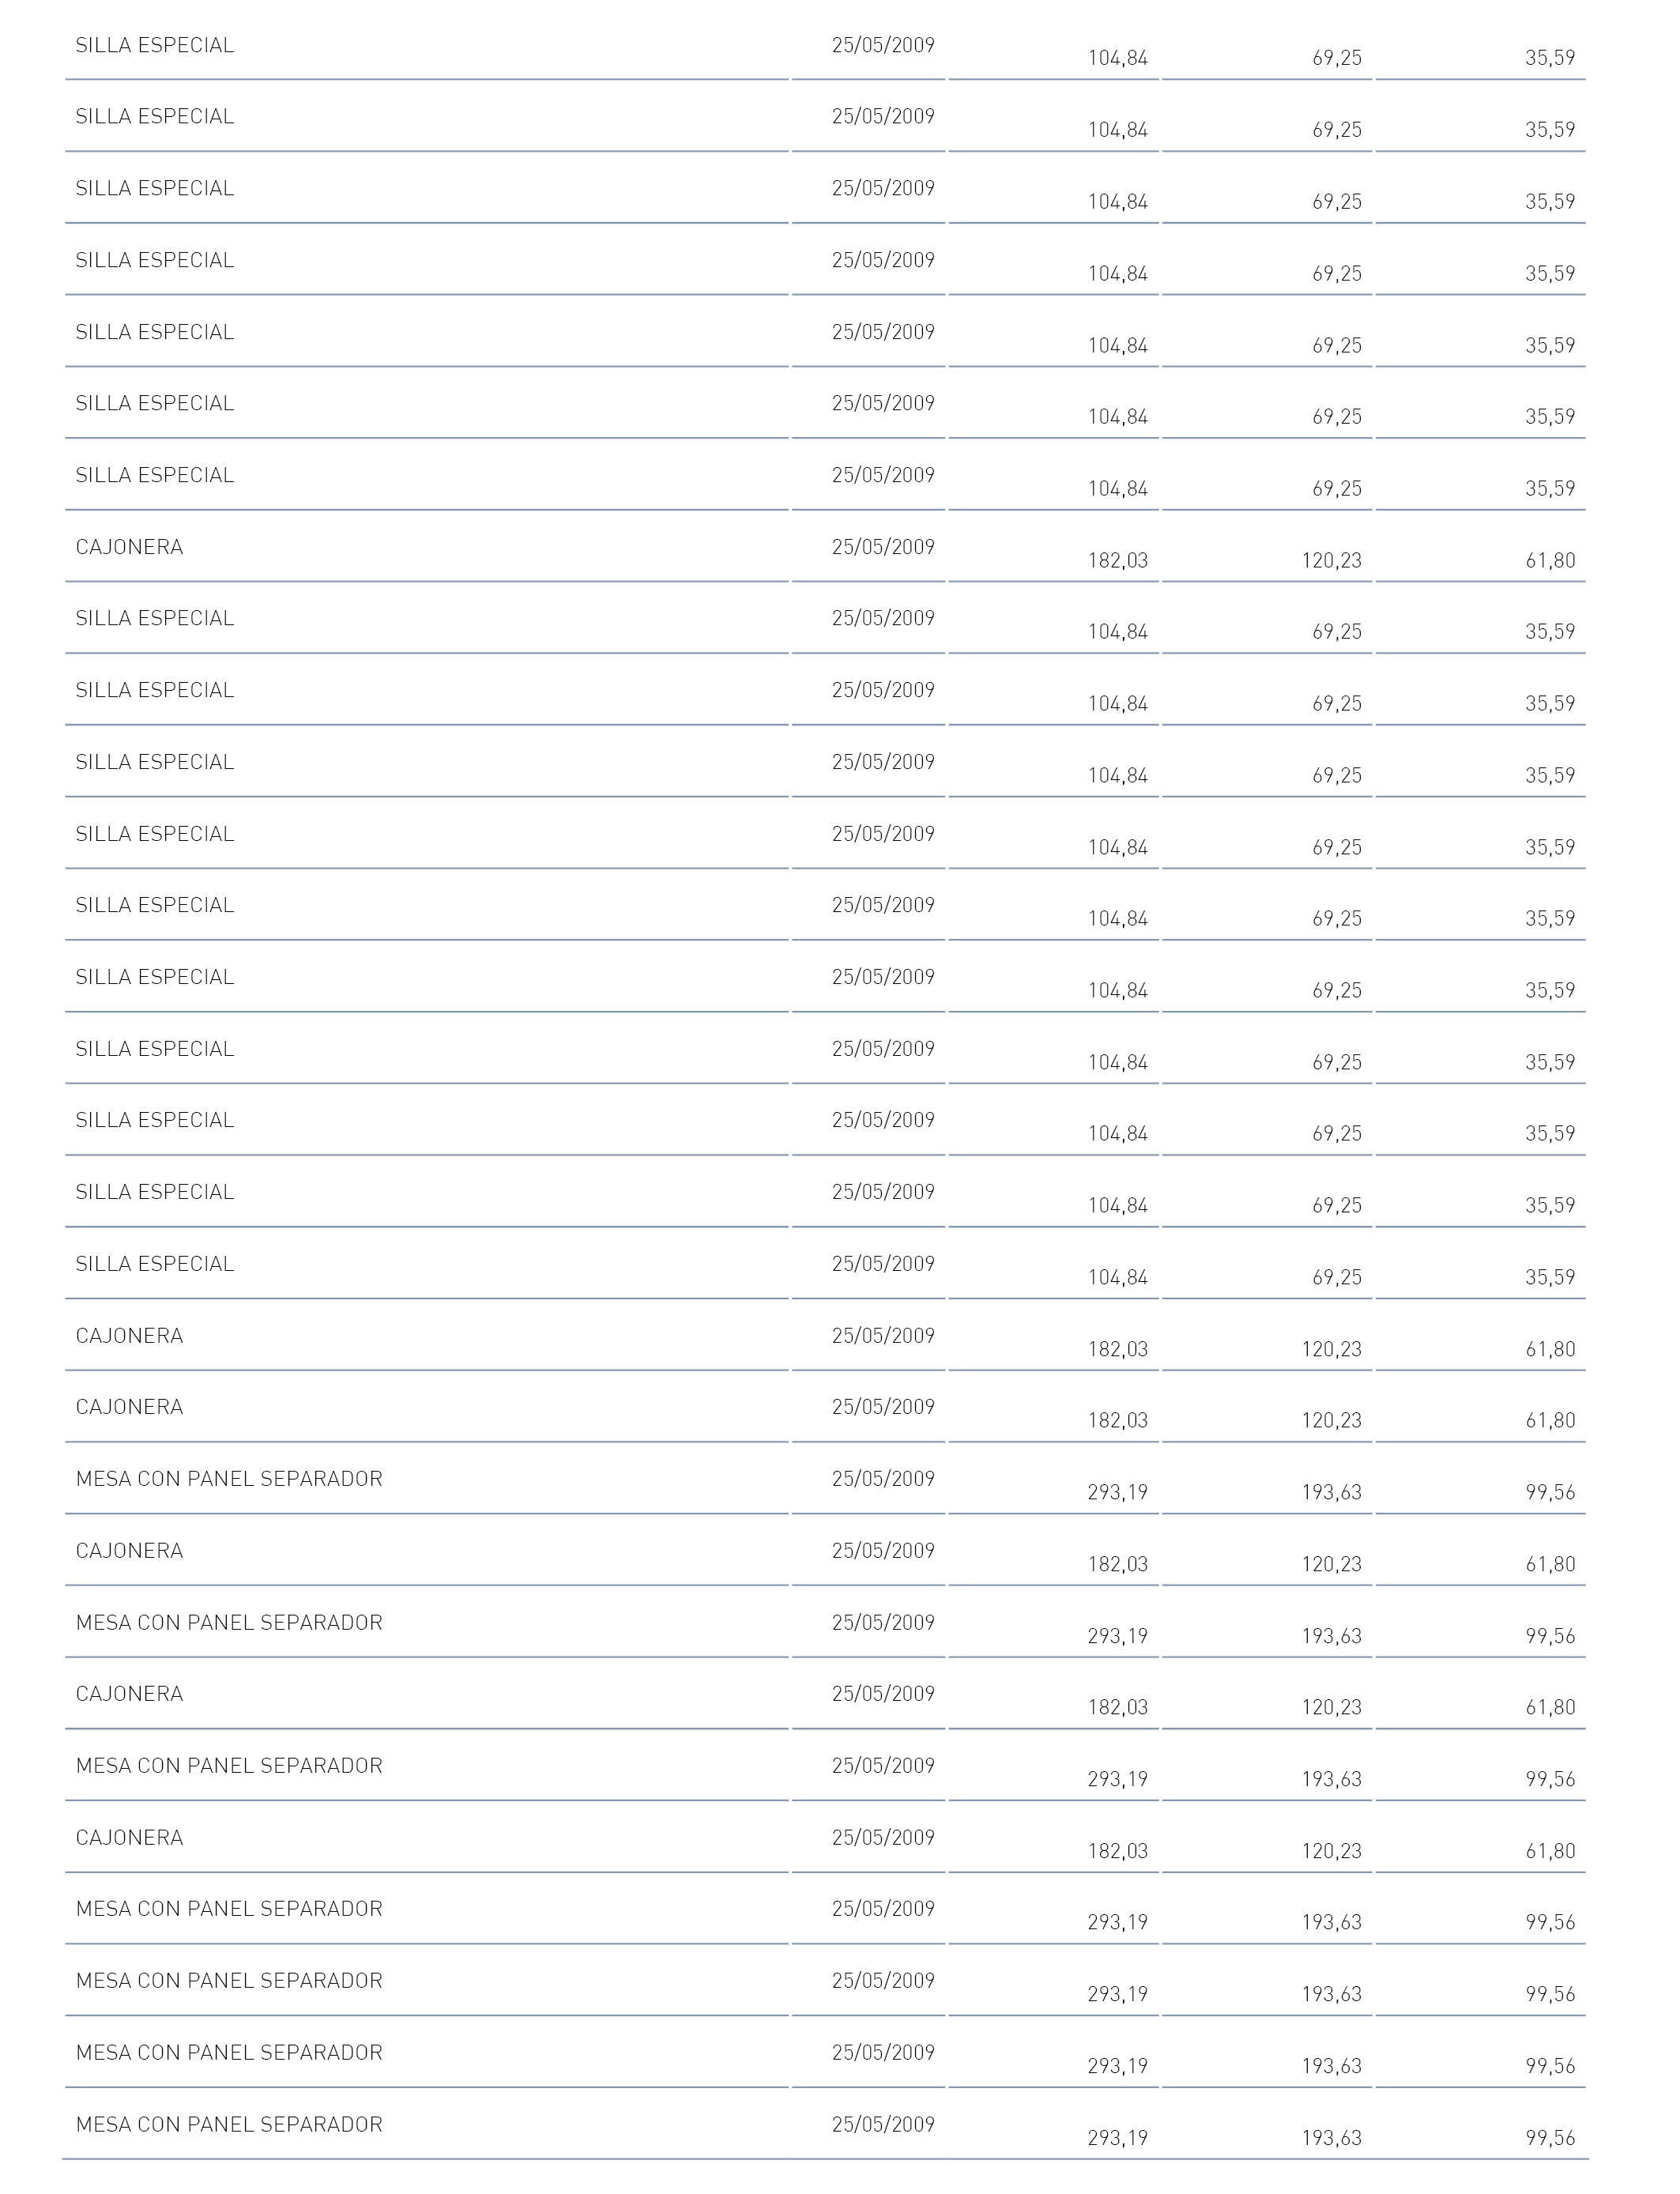Select the first CAJONERA entry in the table
This screenshot has height=2194, width=1680.
click(x=130, y=547)
